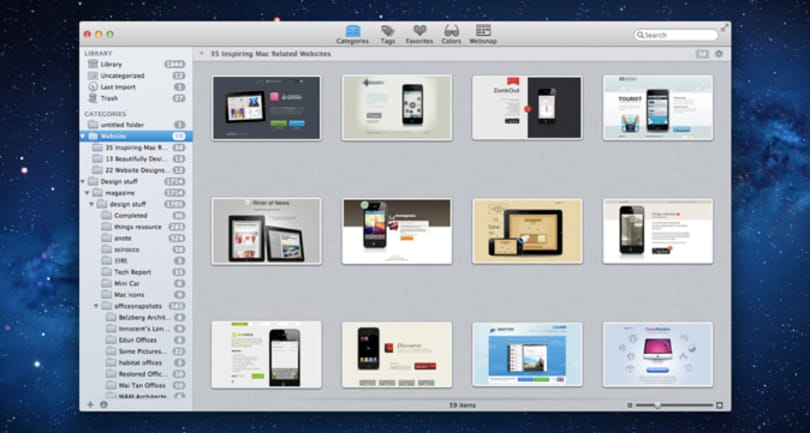
Task: Collapse the nested design stuff triangle under magazine
Action: [x=92, y=204]
